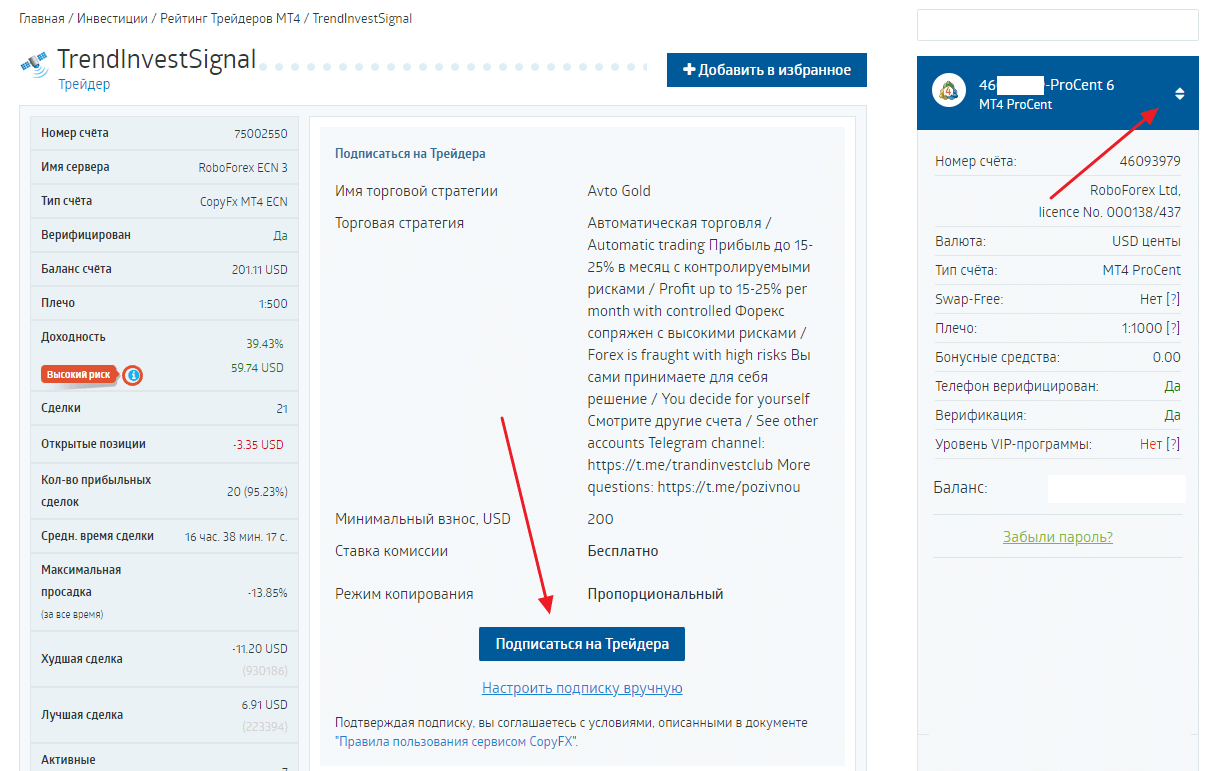This screenshot has height=771, width=1211.
Task: Click the [?] help beside Swap-Free
Action: 1173,299
